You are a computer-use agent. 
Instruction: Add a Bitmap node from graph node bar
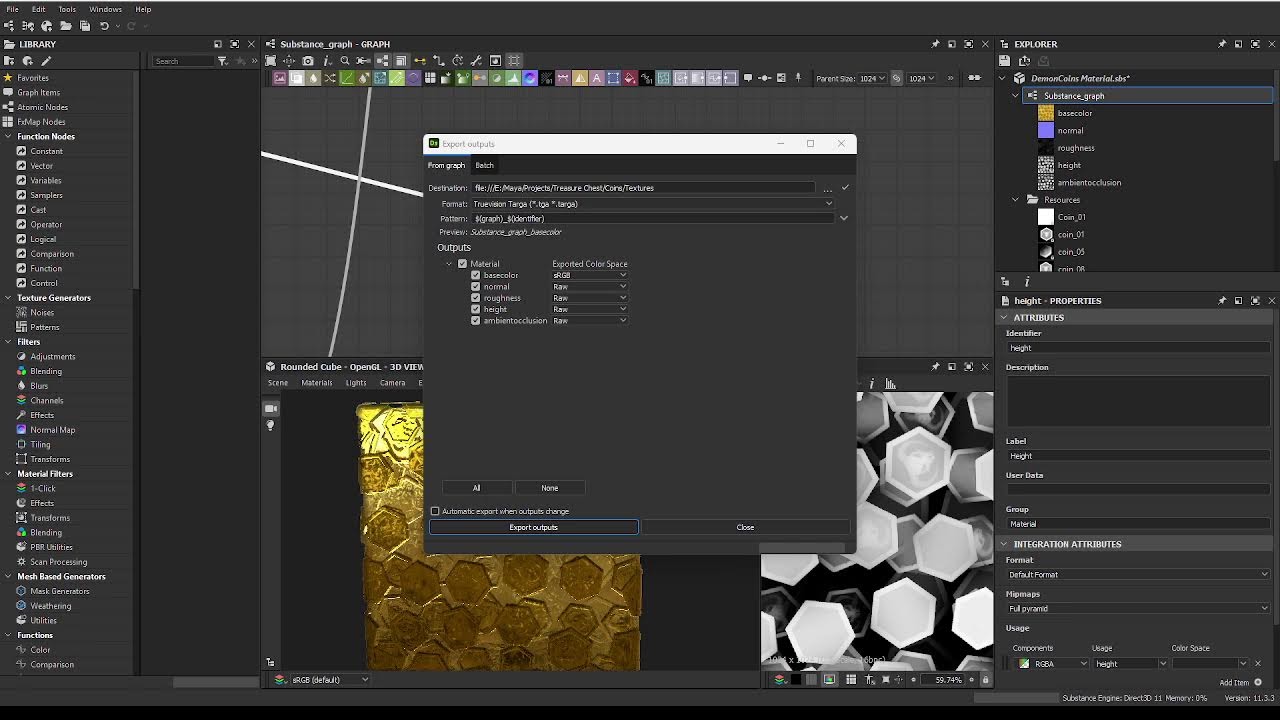pyautogui.click(x=280, y=78)
